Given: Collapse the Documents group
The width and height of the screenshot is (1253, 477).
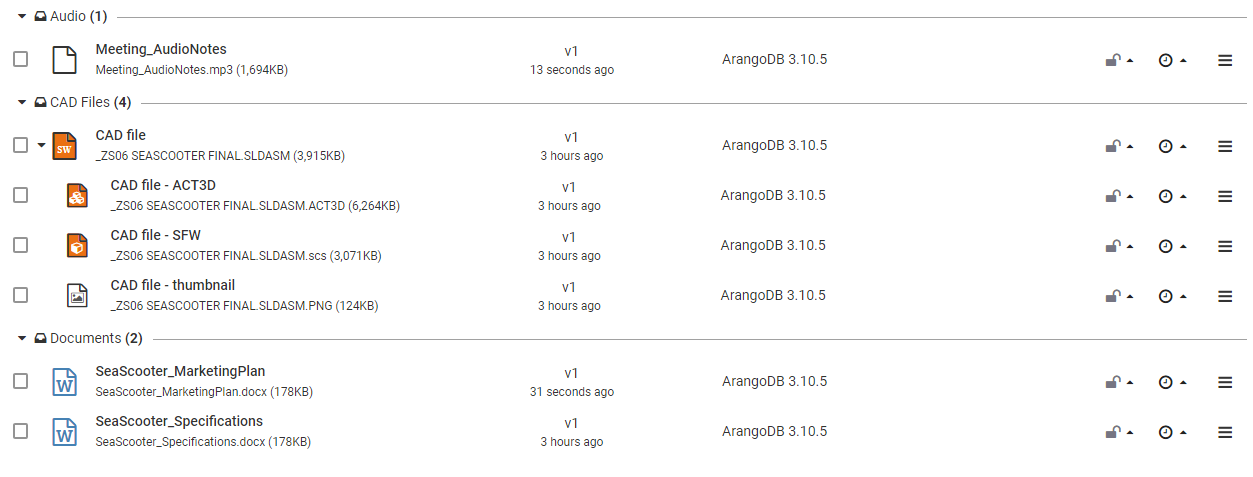Looking at the screenshot, I should point(22,338).
